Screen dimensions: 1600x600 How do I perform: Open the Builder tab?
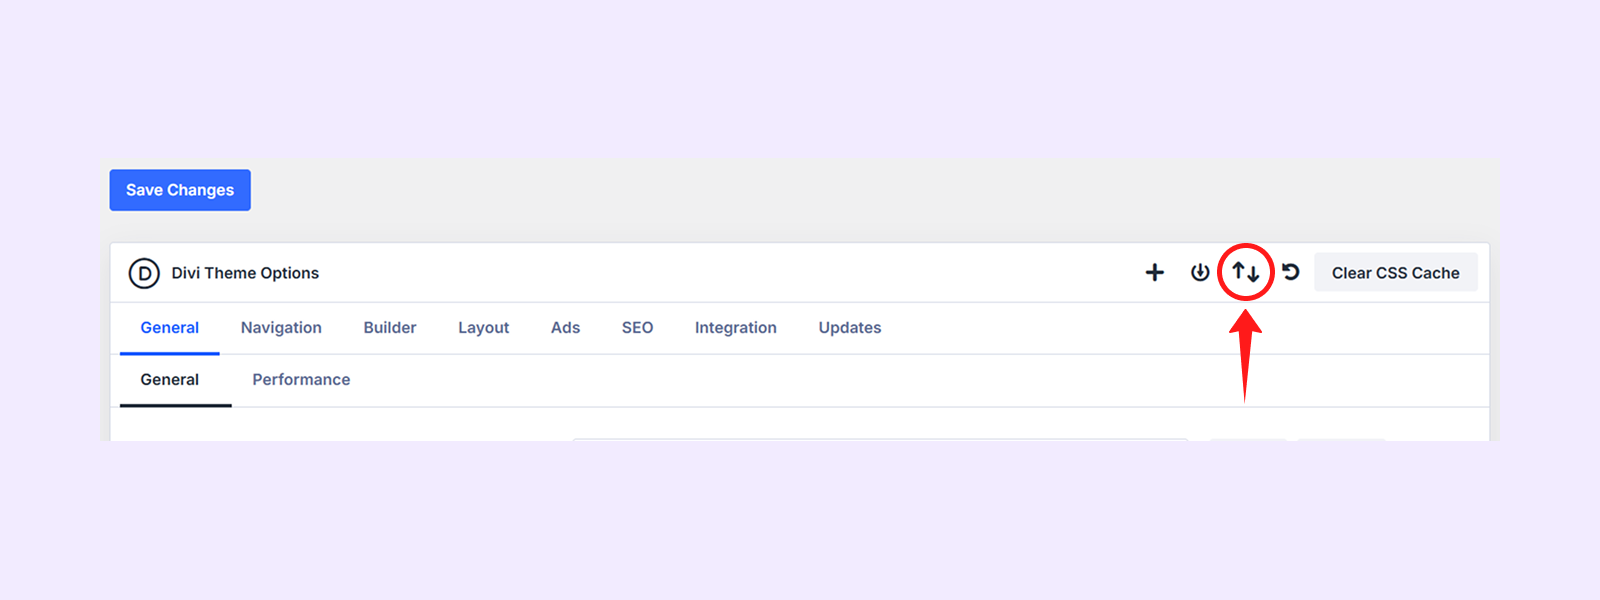tap(390, 328)
